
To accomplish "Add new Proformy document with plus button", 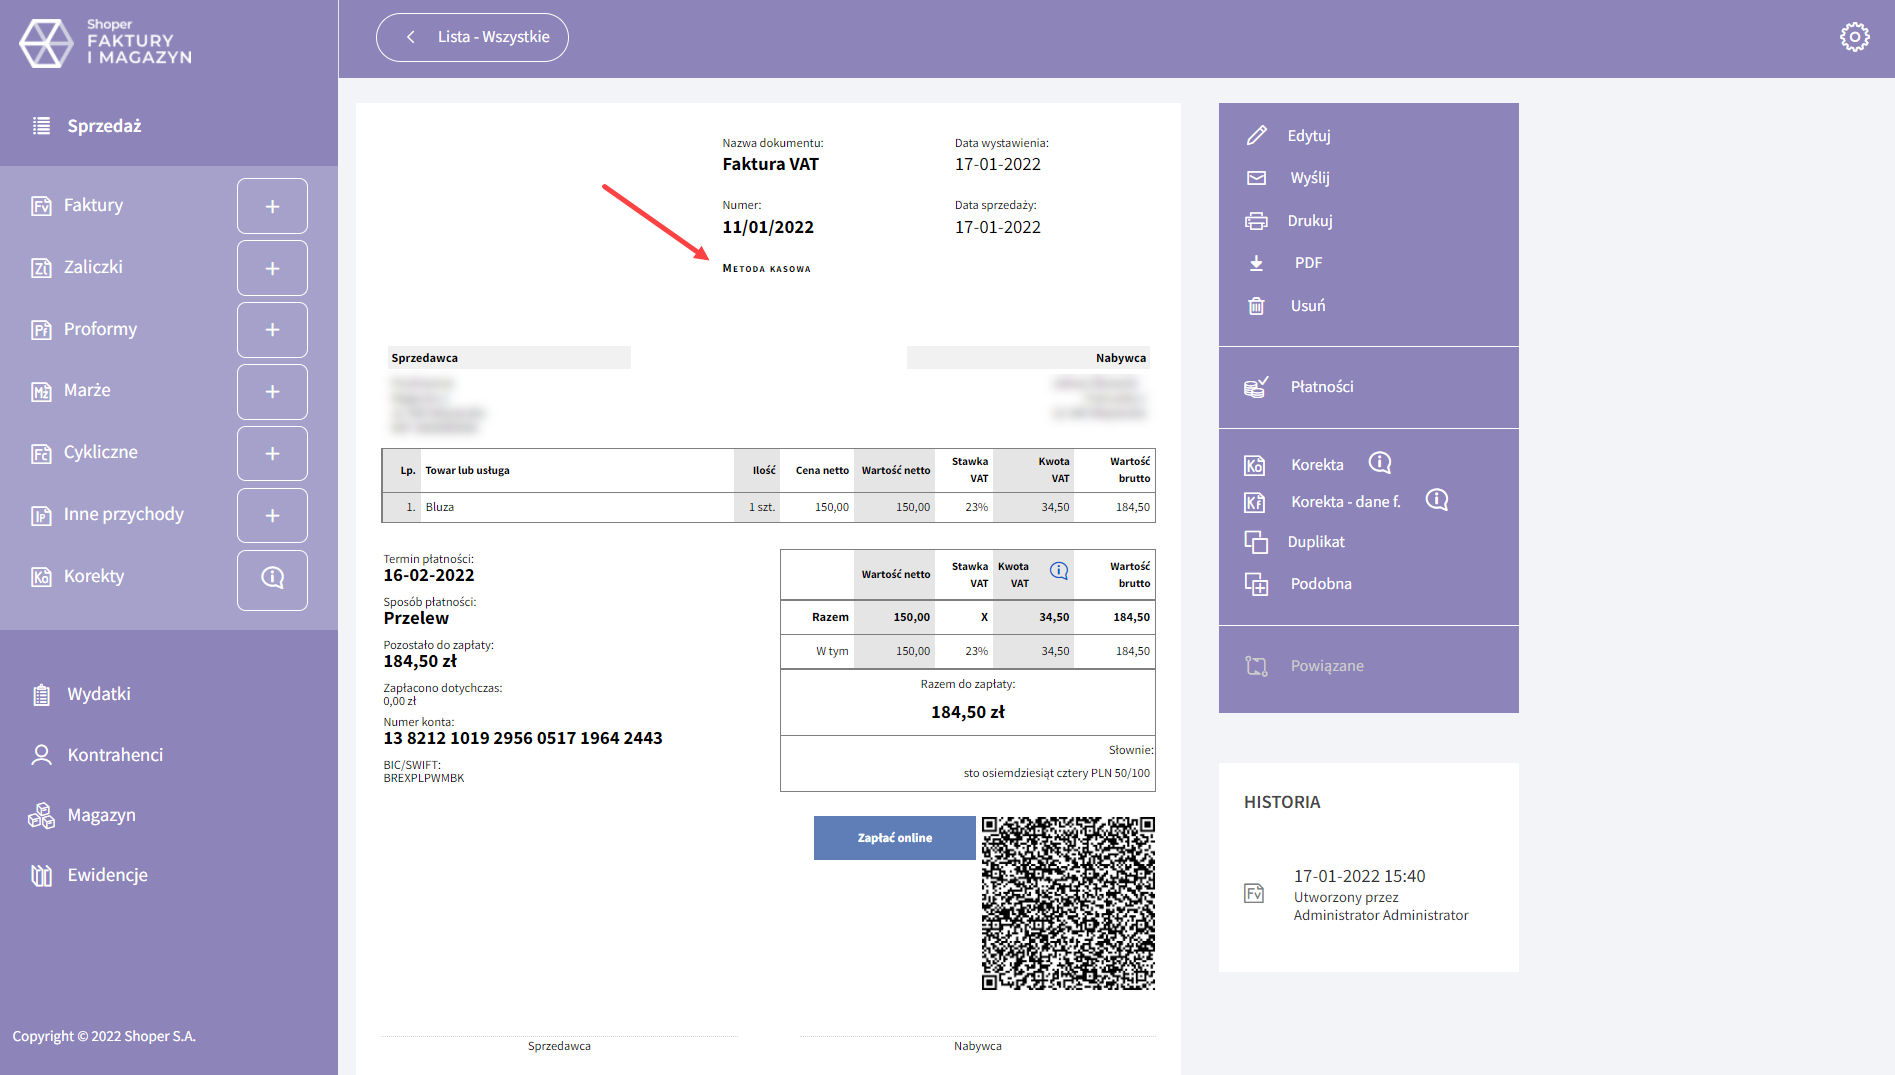I will pyautogui.click(x=272, y=330).
